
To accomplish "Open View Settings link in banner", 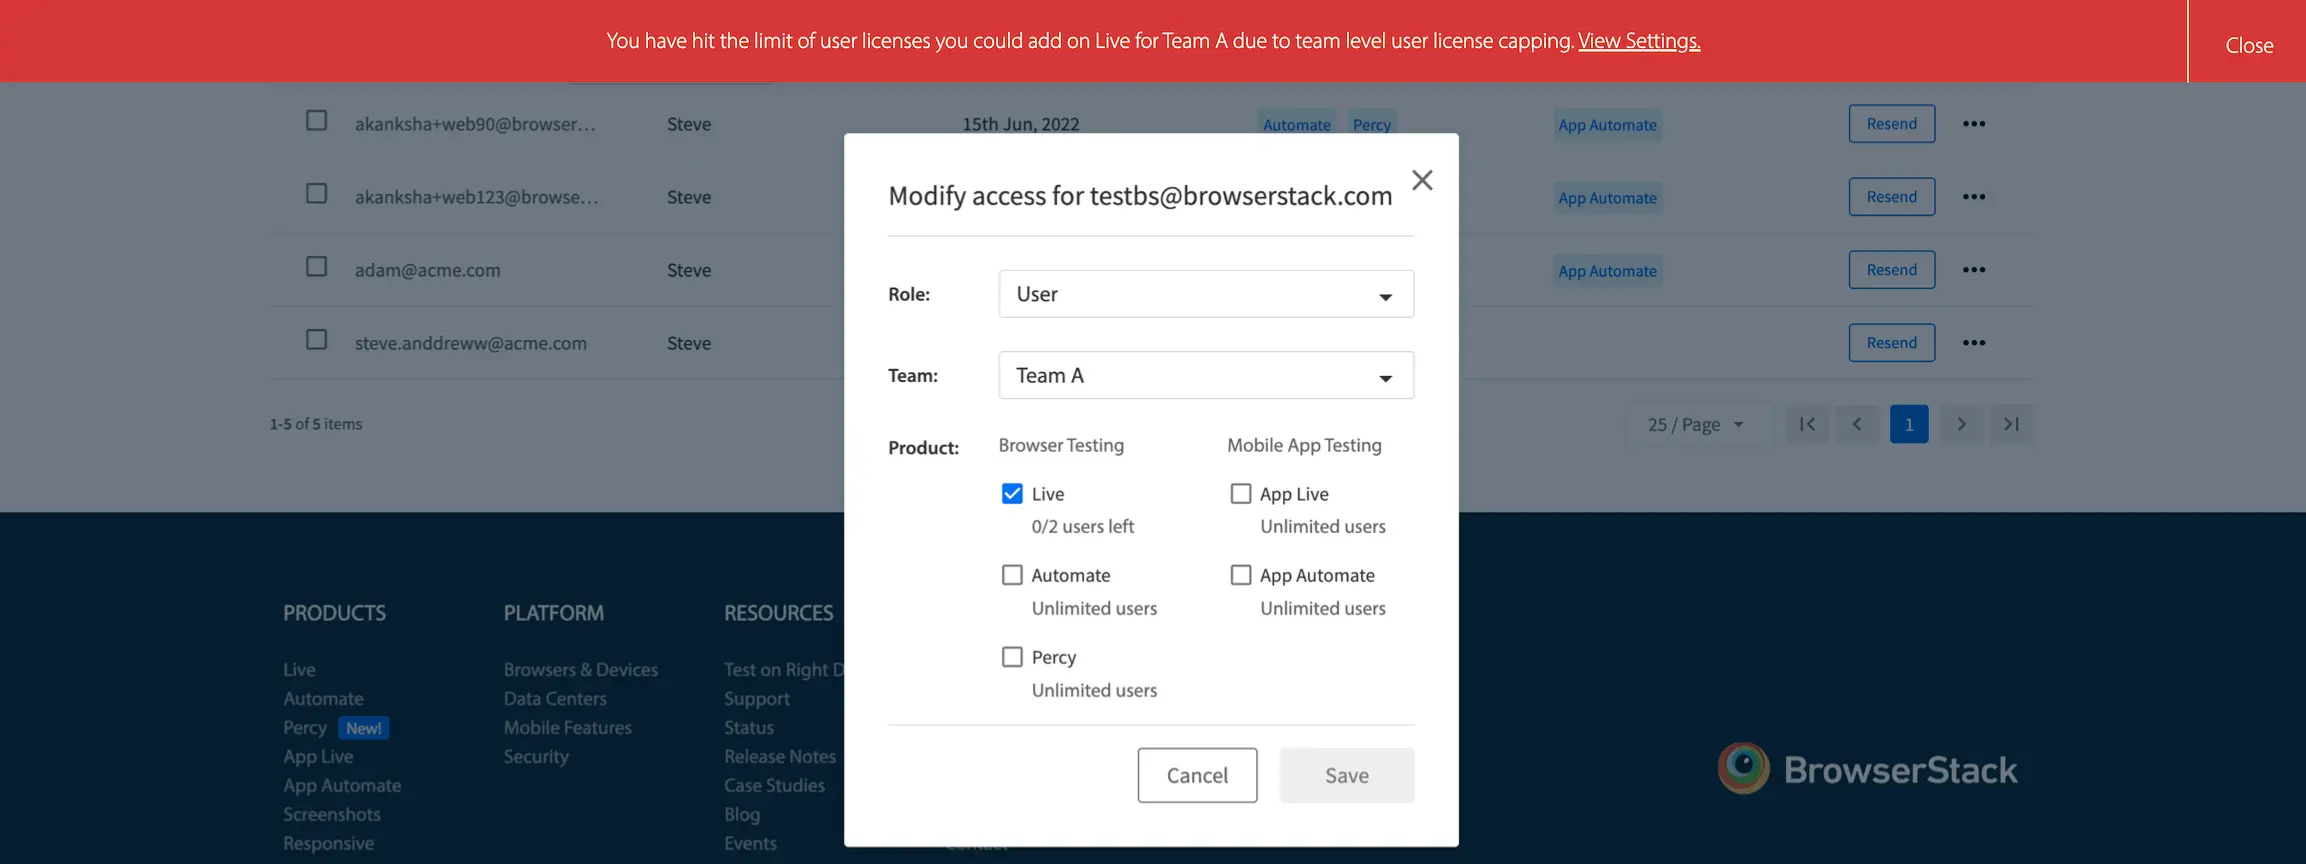I will (1638, 41).
